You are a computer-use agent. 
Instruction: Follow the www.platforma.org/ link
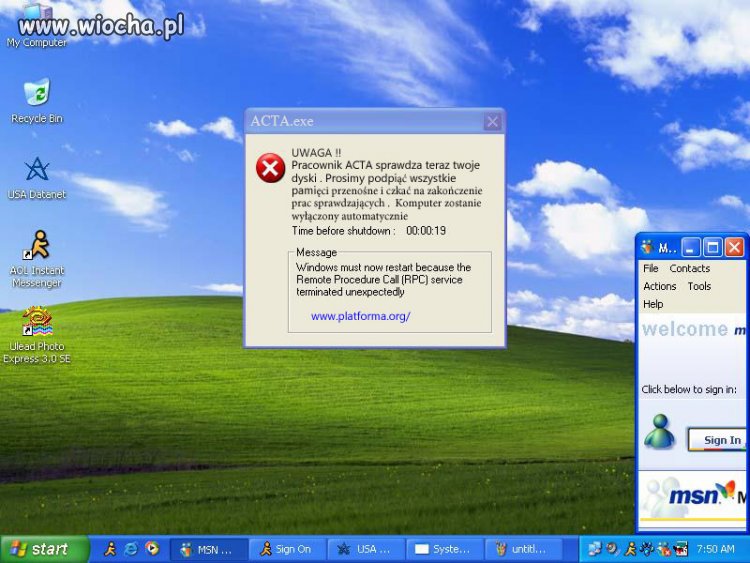pos(361,316)
